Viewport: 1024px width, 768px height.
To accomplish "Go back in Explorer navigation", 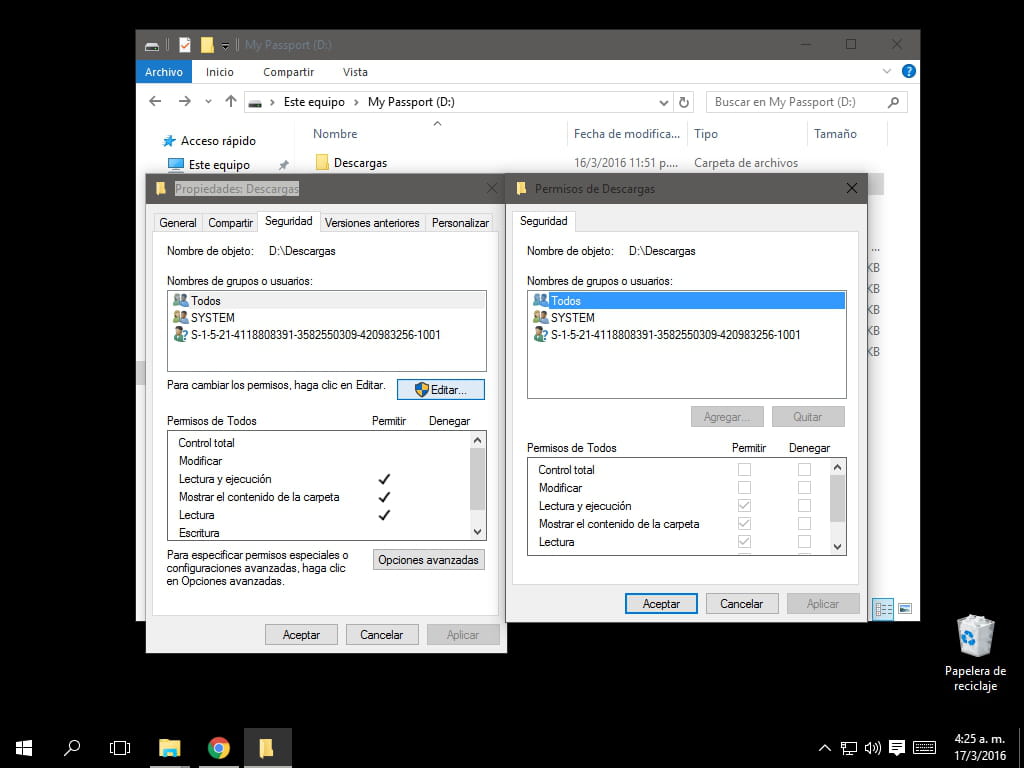I will click(x=155, y=101).
